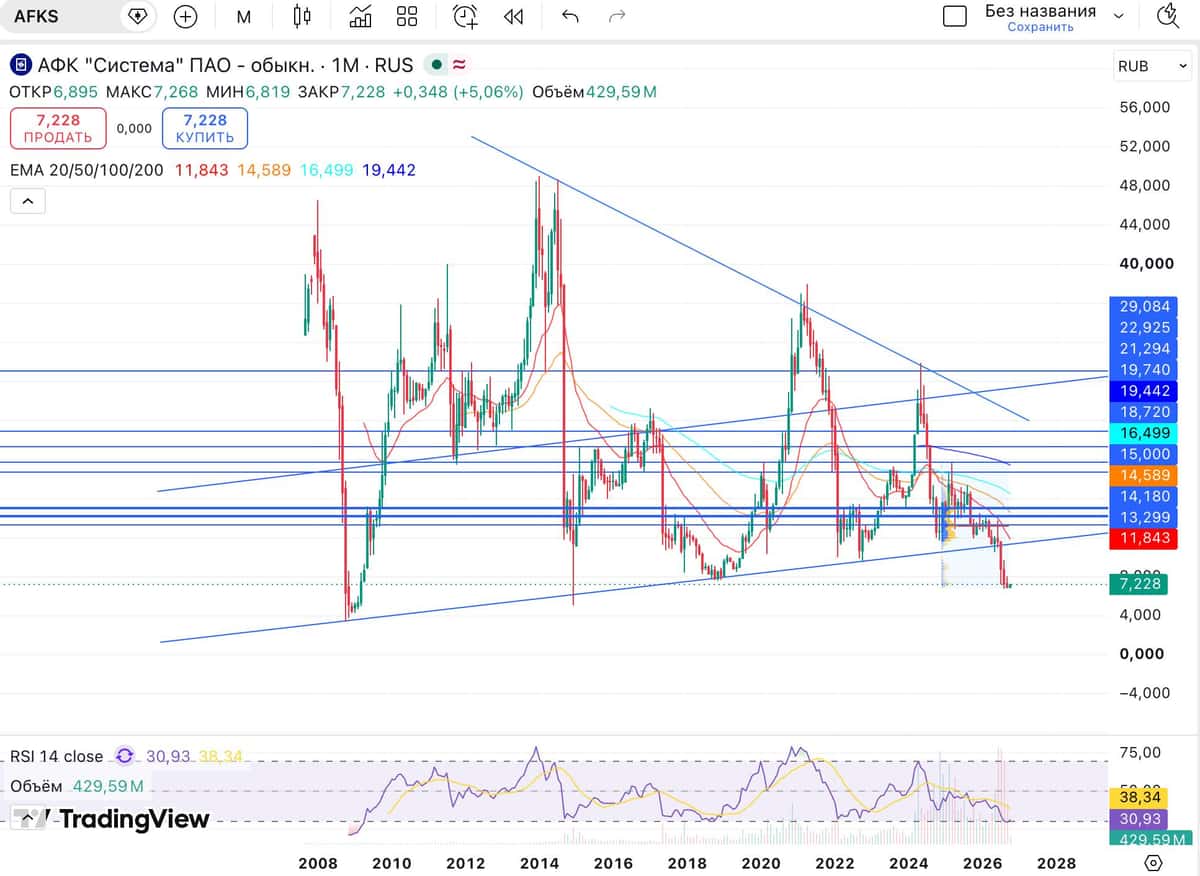Undo the last chart action

coord(570,16)
